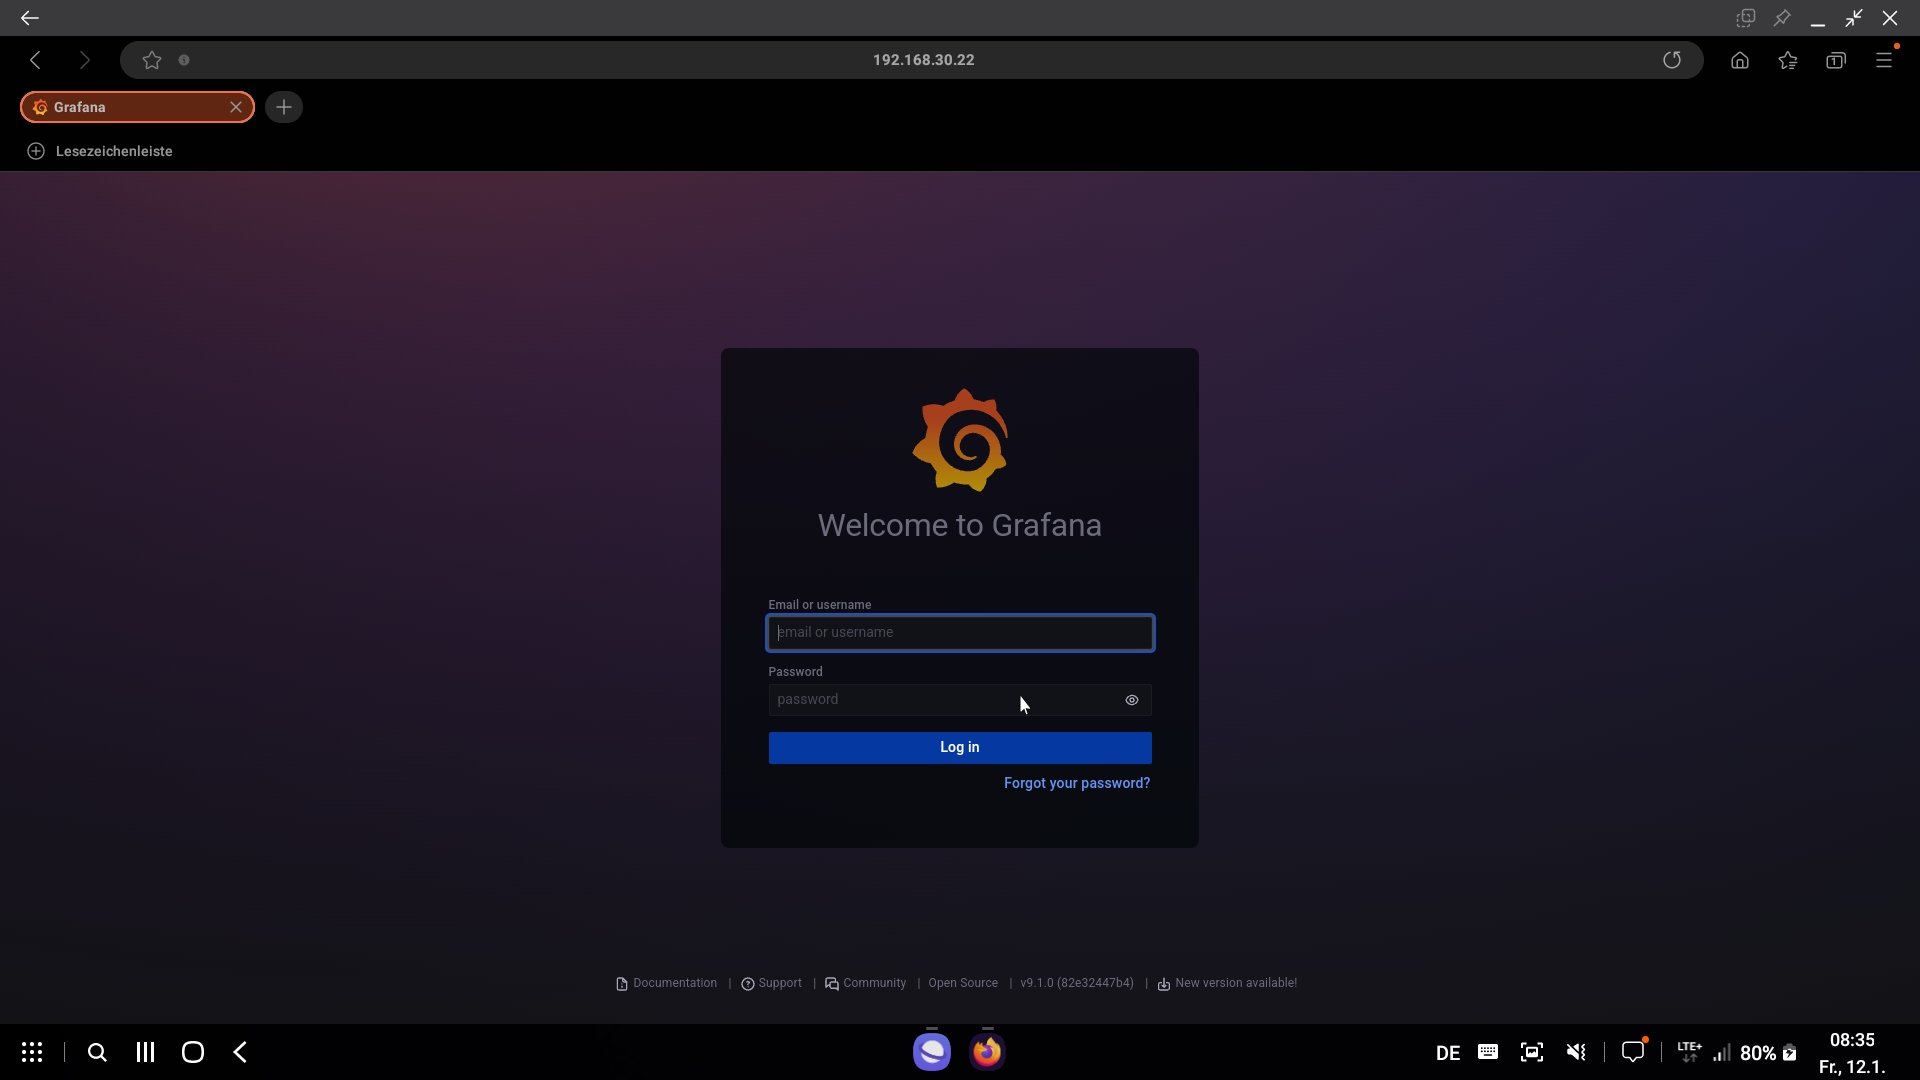Reload the page with refresh icon
The image size is (1920, 1080).
pos(1671,60)
